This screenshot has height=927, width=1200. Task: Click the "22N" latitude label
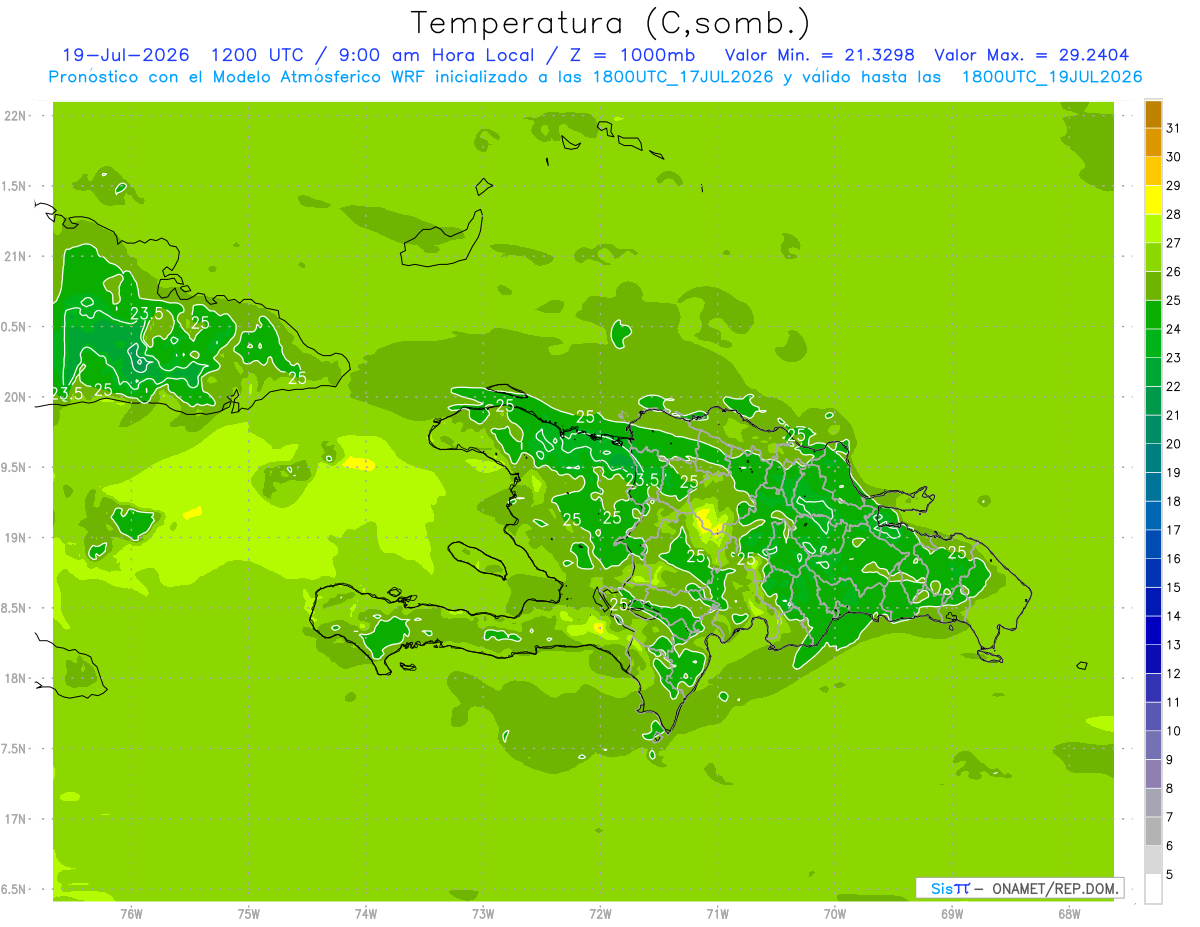[15, 116]
